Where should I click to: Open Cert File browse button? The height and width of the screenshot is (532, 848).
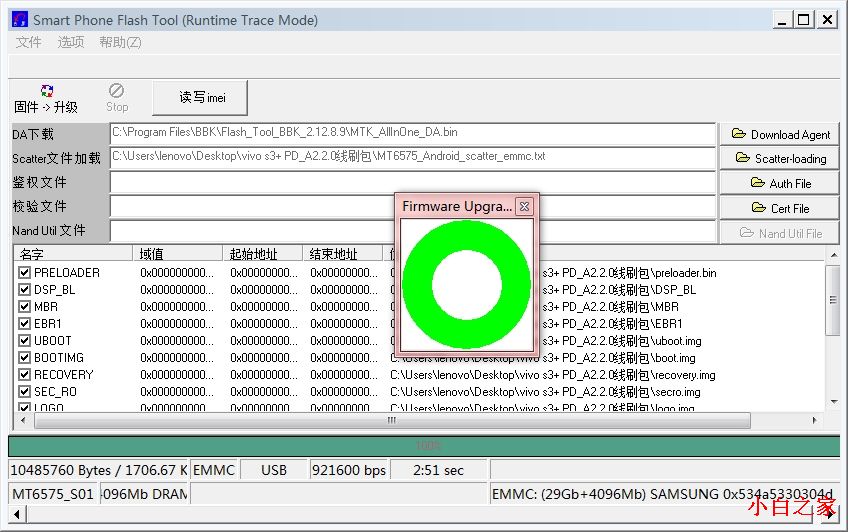[x=779, y=208]
